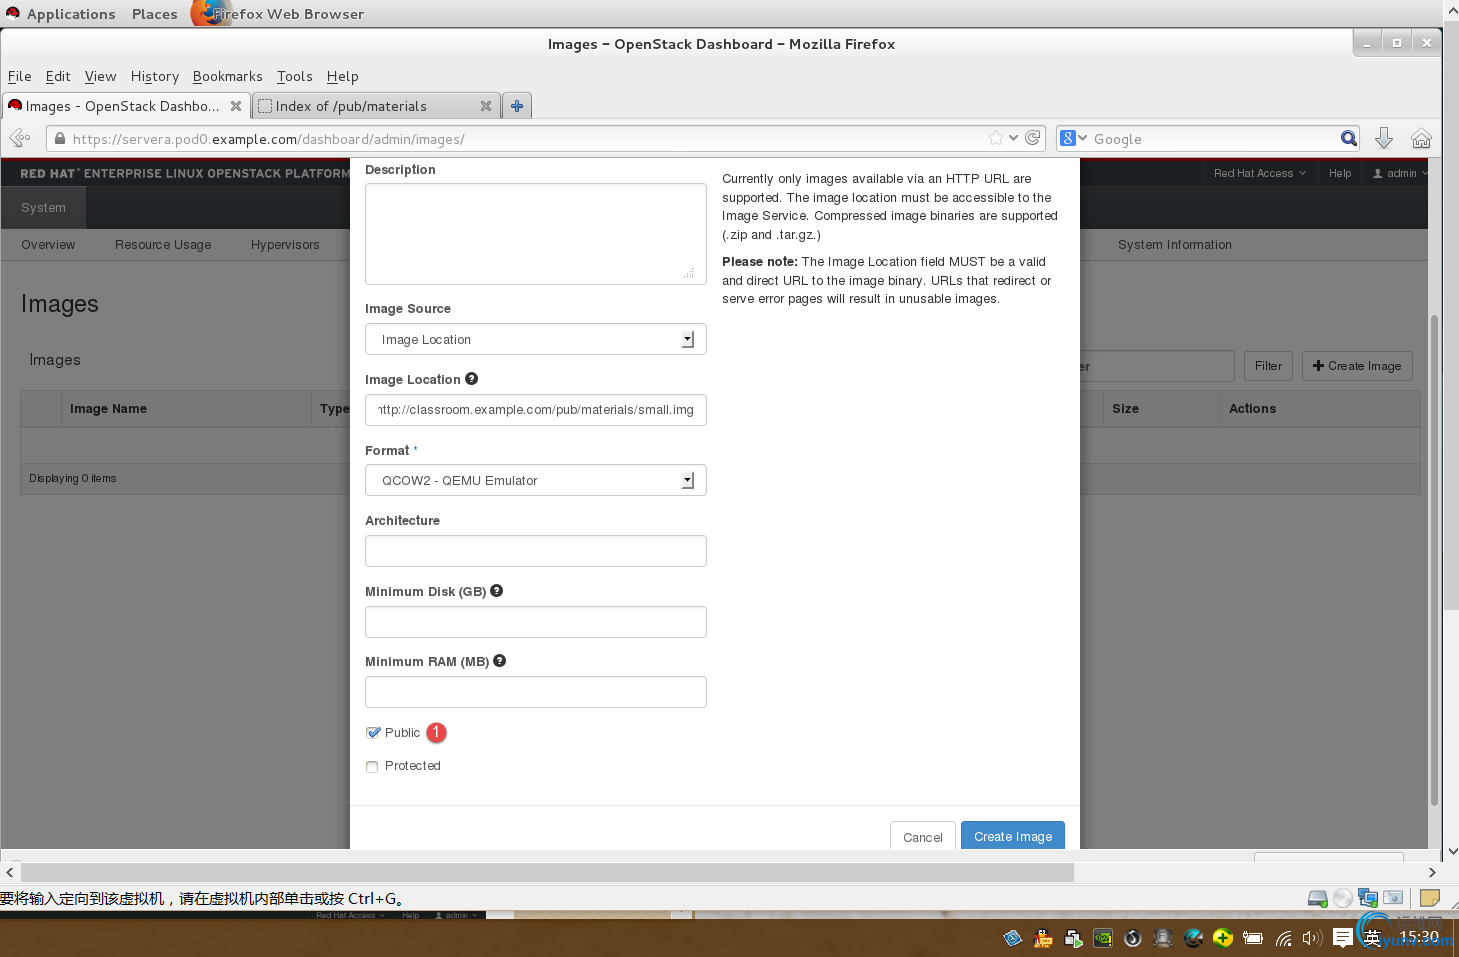
Task: Click the search magnifier in Google box
Action: [x=1349, y=138]
